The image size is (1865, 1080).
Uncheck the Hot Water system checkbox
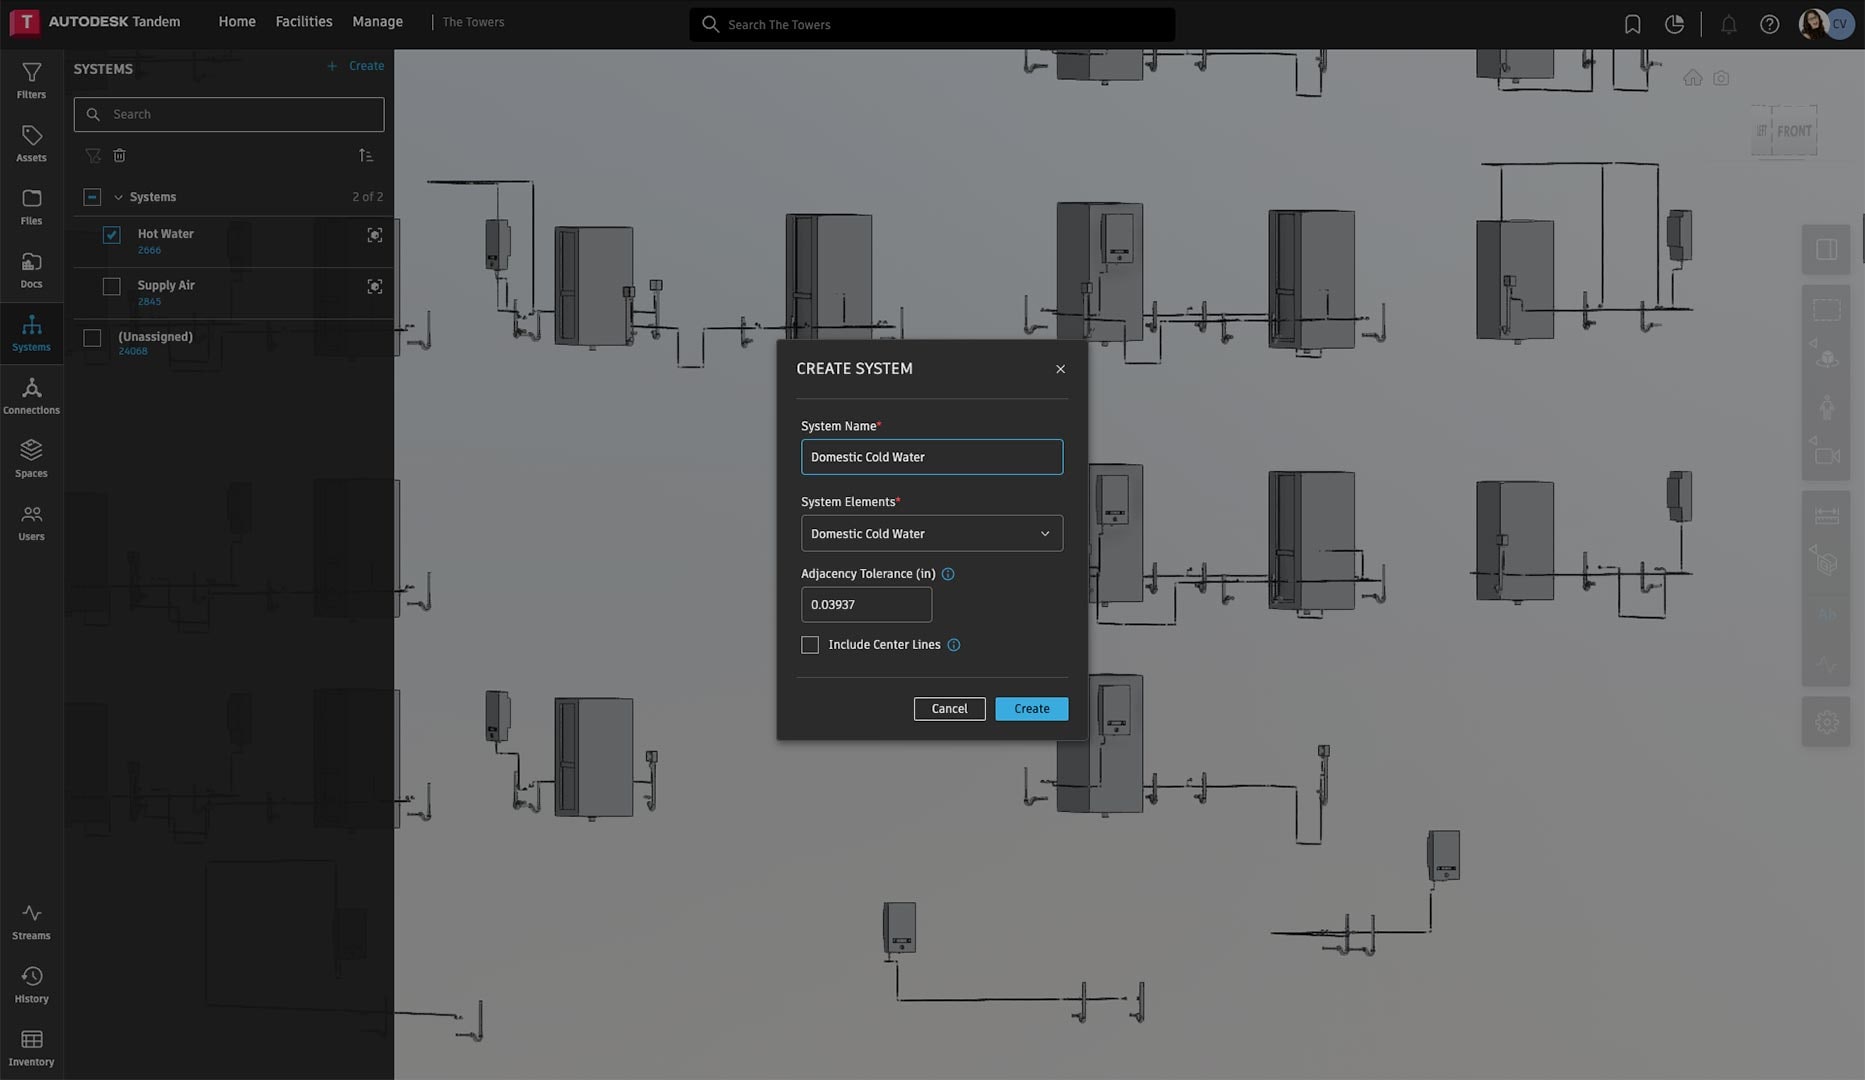point(112,235)
